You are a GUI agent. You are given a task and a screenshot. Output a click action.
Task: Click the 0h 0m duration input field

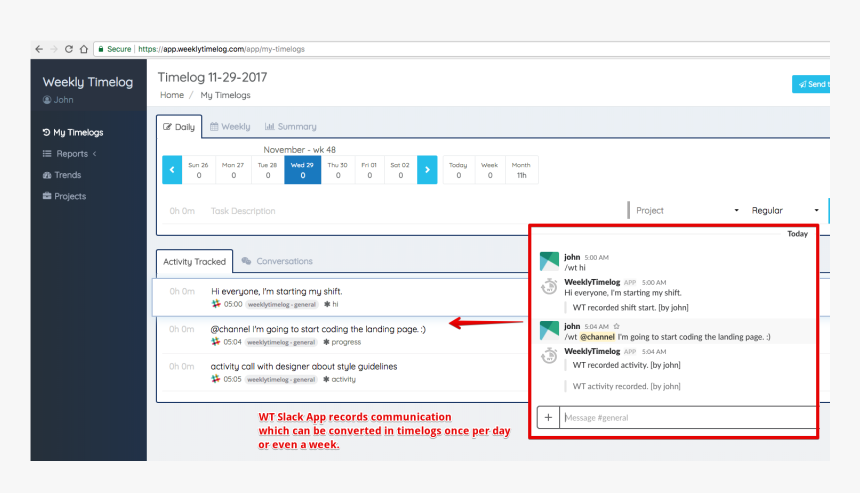pos(182,211)
